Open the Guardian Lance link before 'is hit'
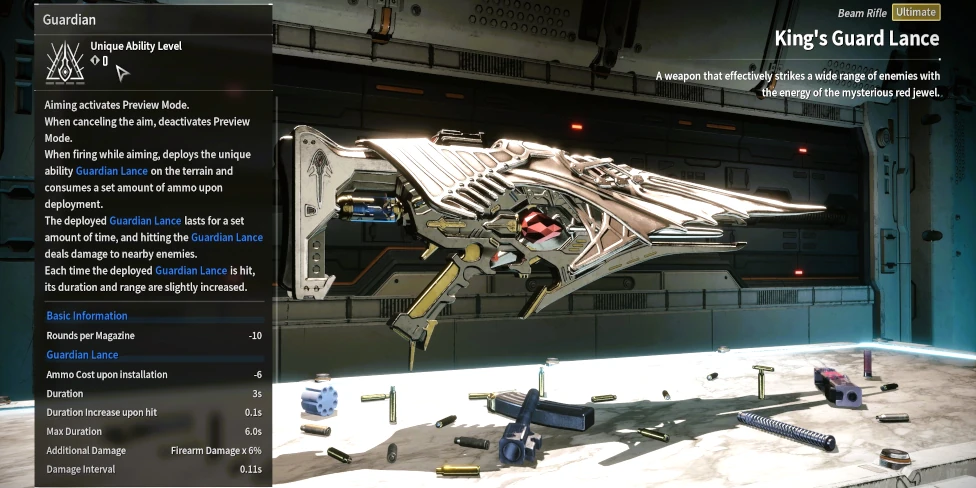This screenshot has width=976, height=488. [x=190, y=271]
